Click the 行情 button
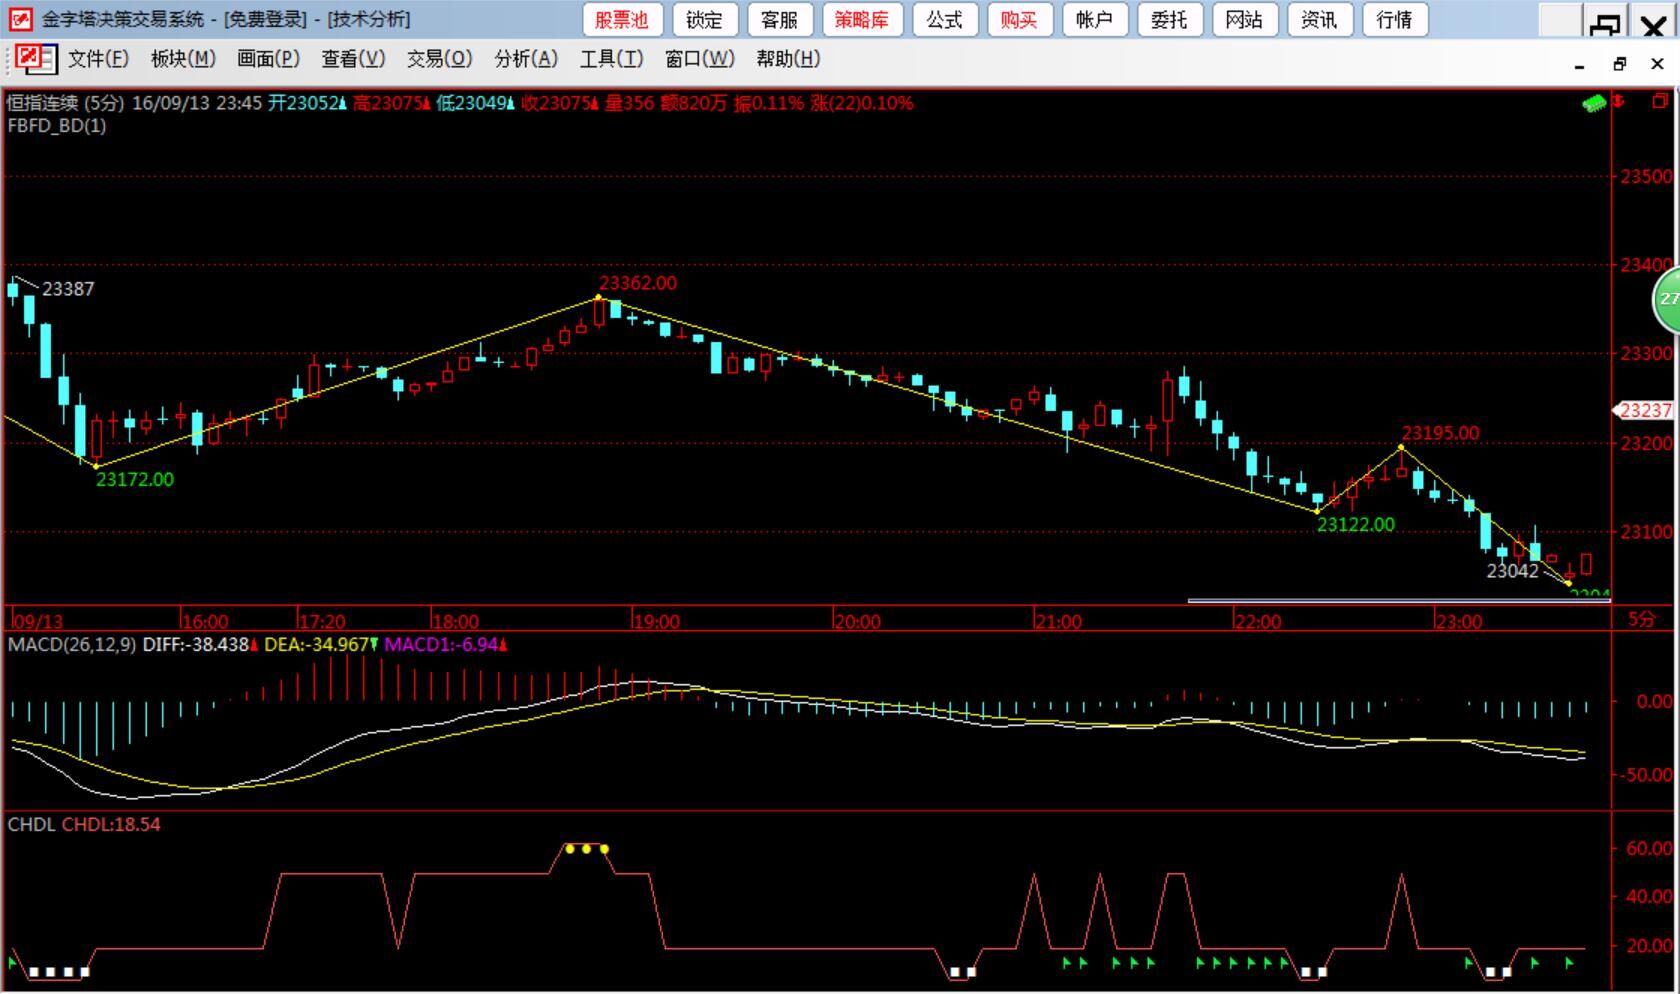Viewport: 1680px width, 994px height. click(1394, 20)
